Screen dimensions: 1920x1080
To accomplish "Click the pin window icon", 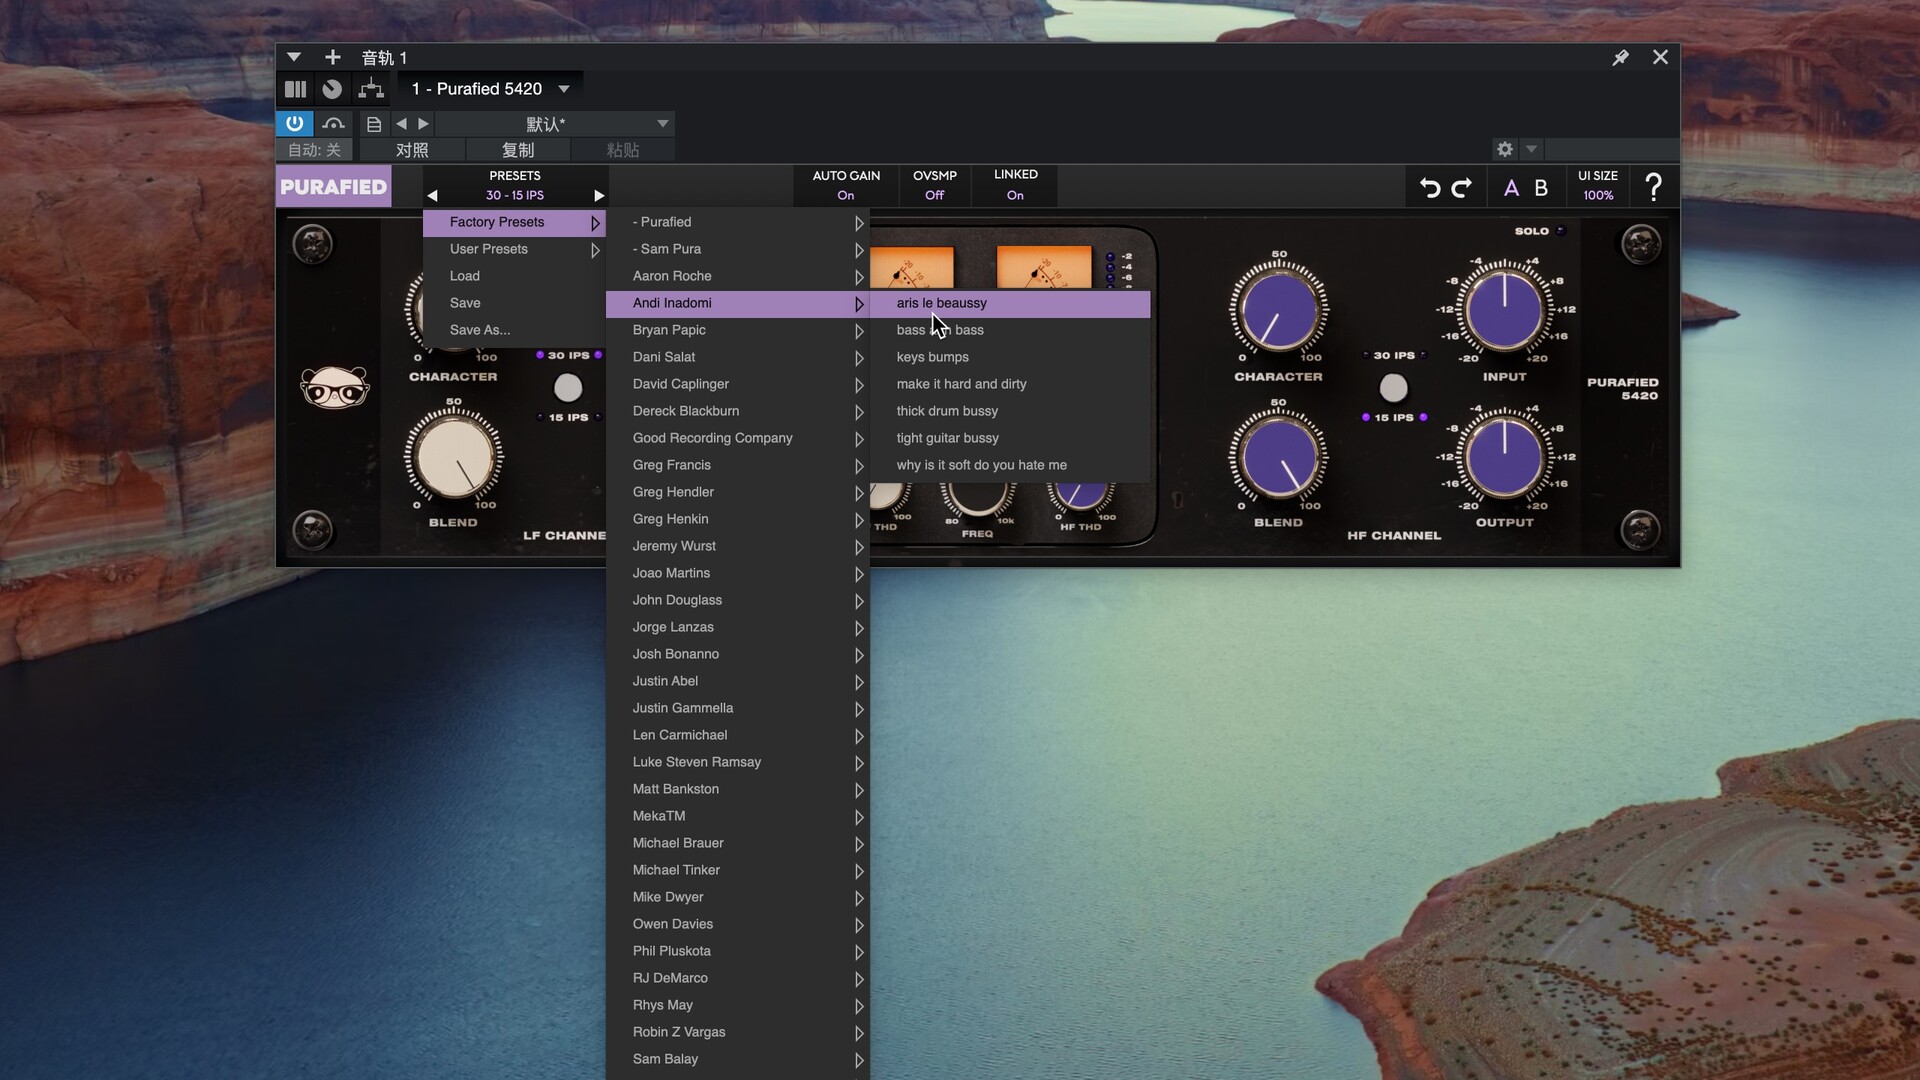I will tap(1620, 58).
